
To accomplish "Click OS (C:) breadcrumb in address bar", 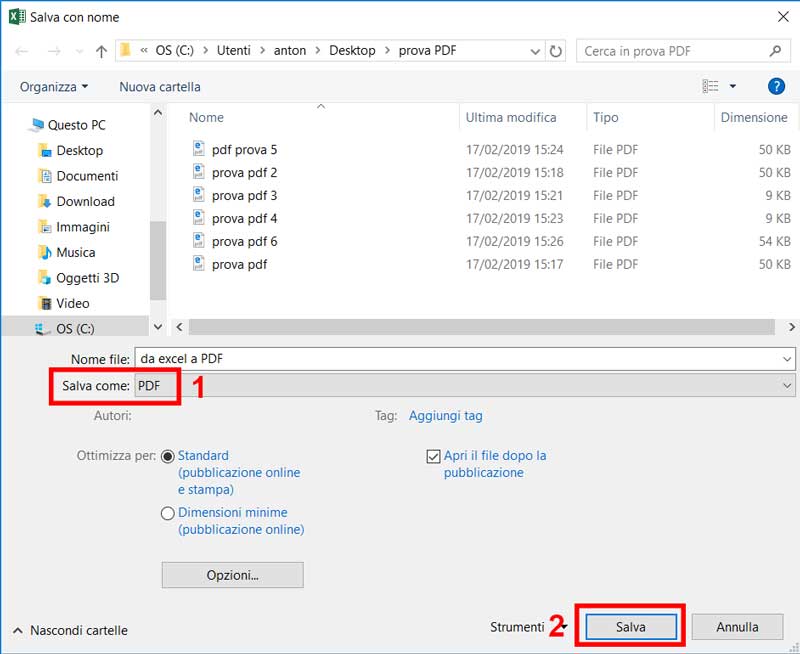I will click(x=174, y=51).
